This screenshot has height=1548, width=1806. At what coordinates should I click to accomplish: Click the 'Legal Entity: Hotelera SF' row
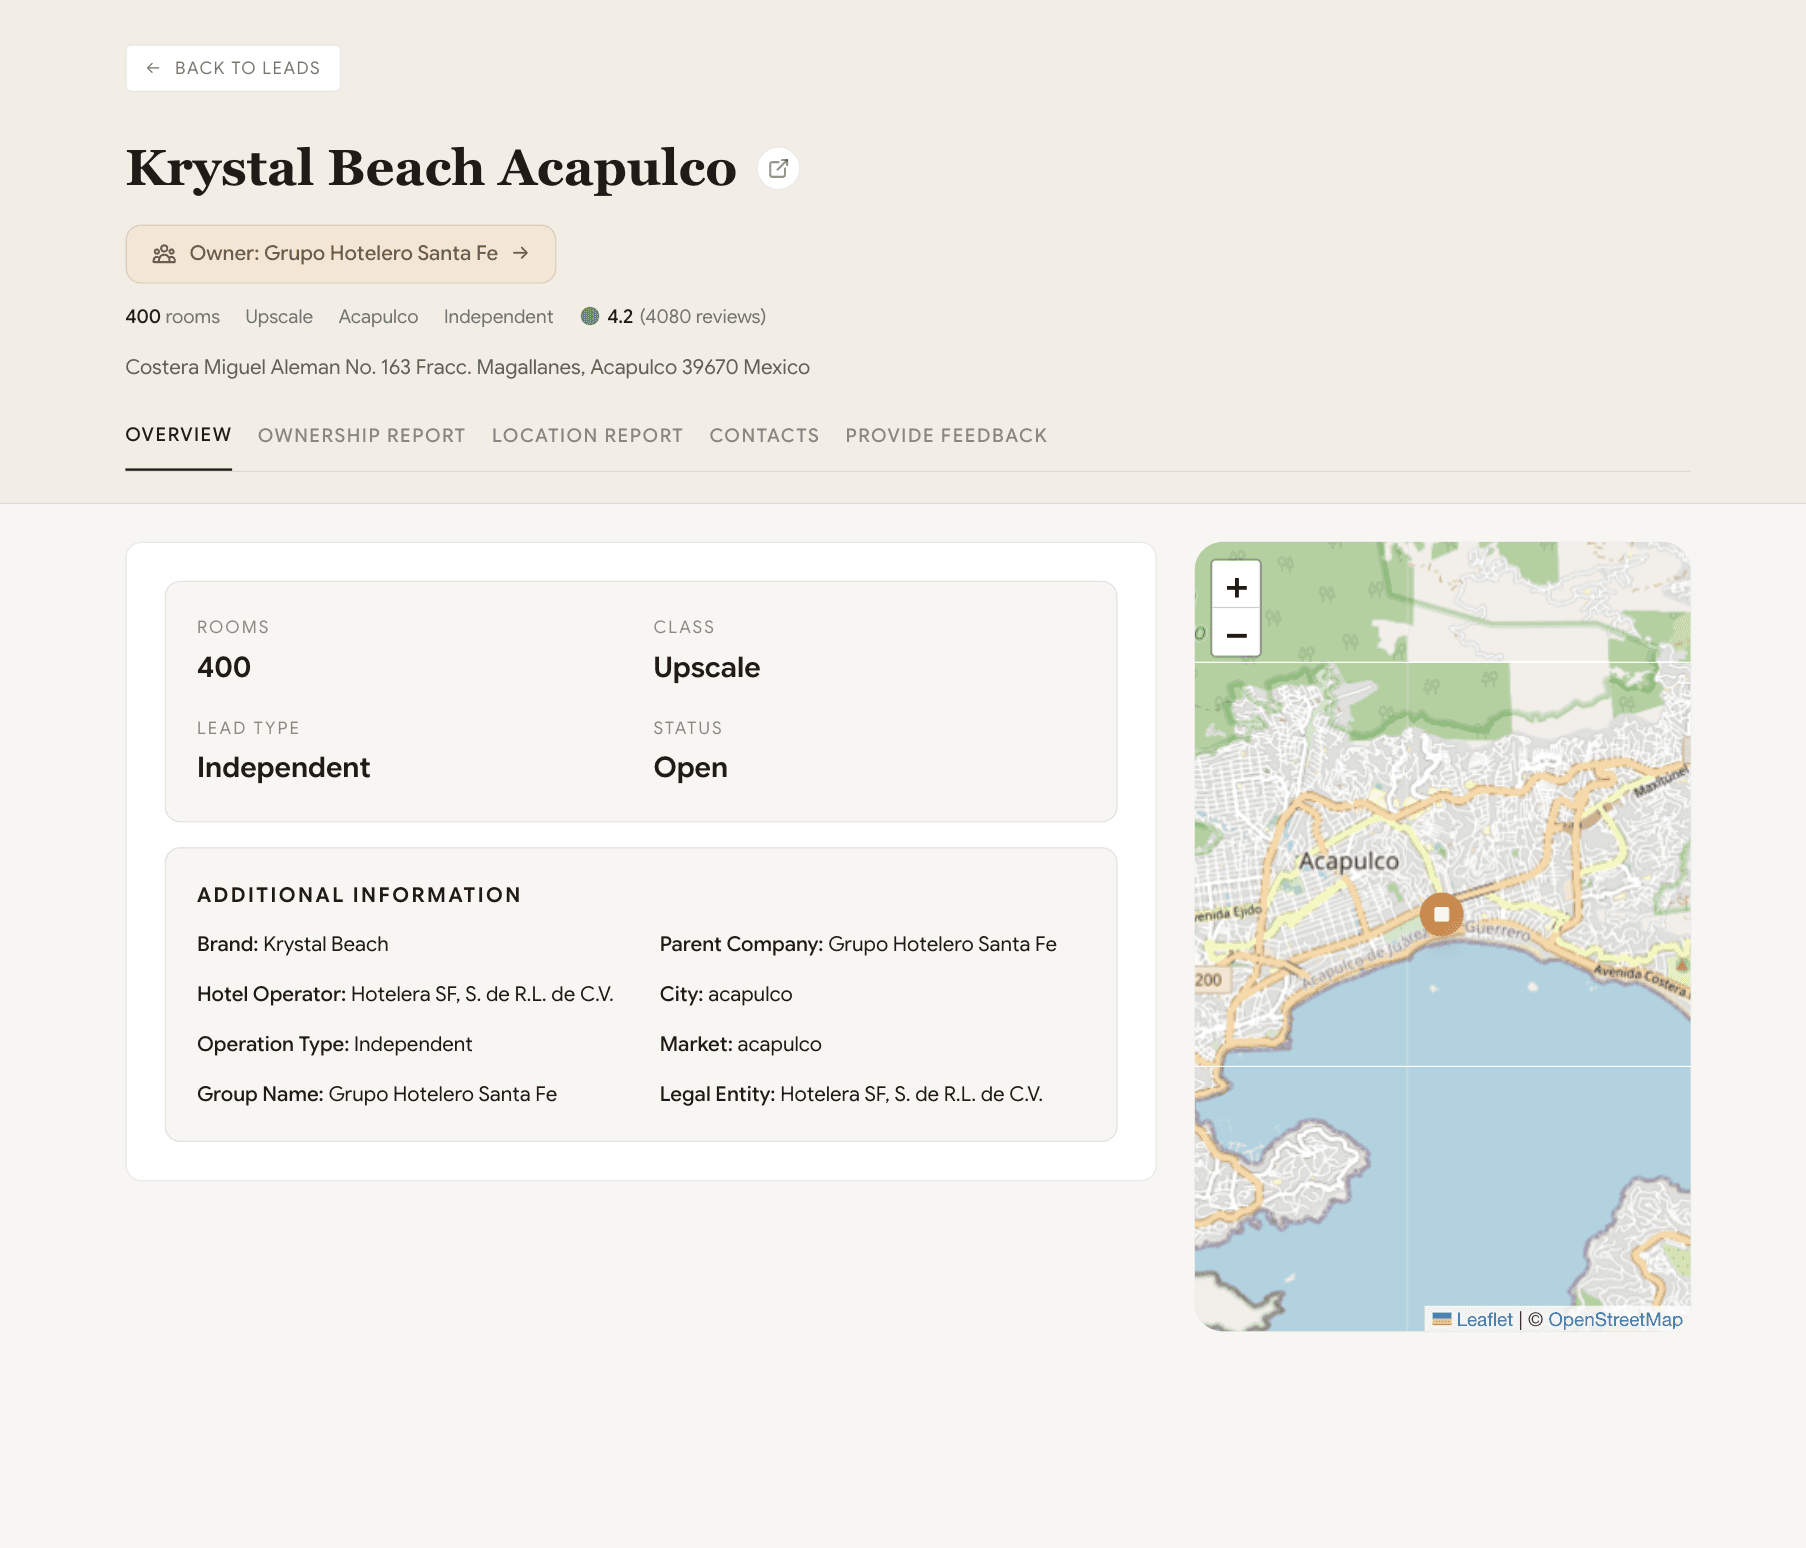pos(851,1094)
